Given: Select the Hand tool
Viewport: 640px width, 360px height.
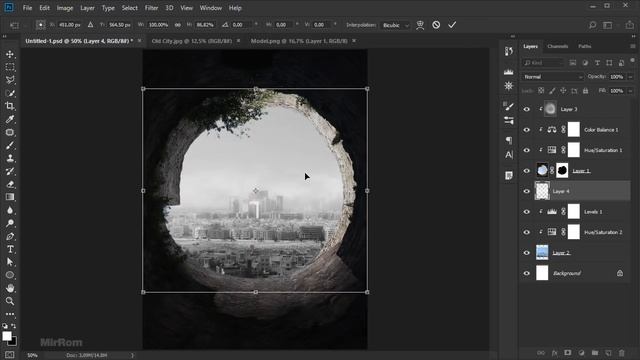Looking at the screenshot, I should (x=10, y=288).
